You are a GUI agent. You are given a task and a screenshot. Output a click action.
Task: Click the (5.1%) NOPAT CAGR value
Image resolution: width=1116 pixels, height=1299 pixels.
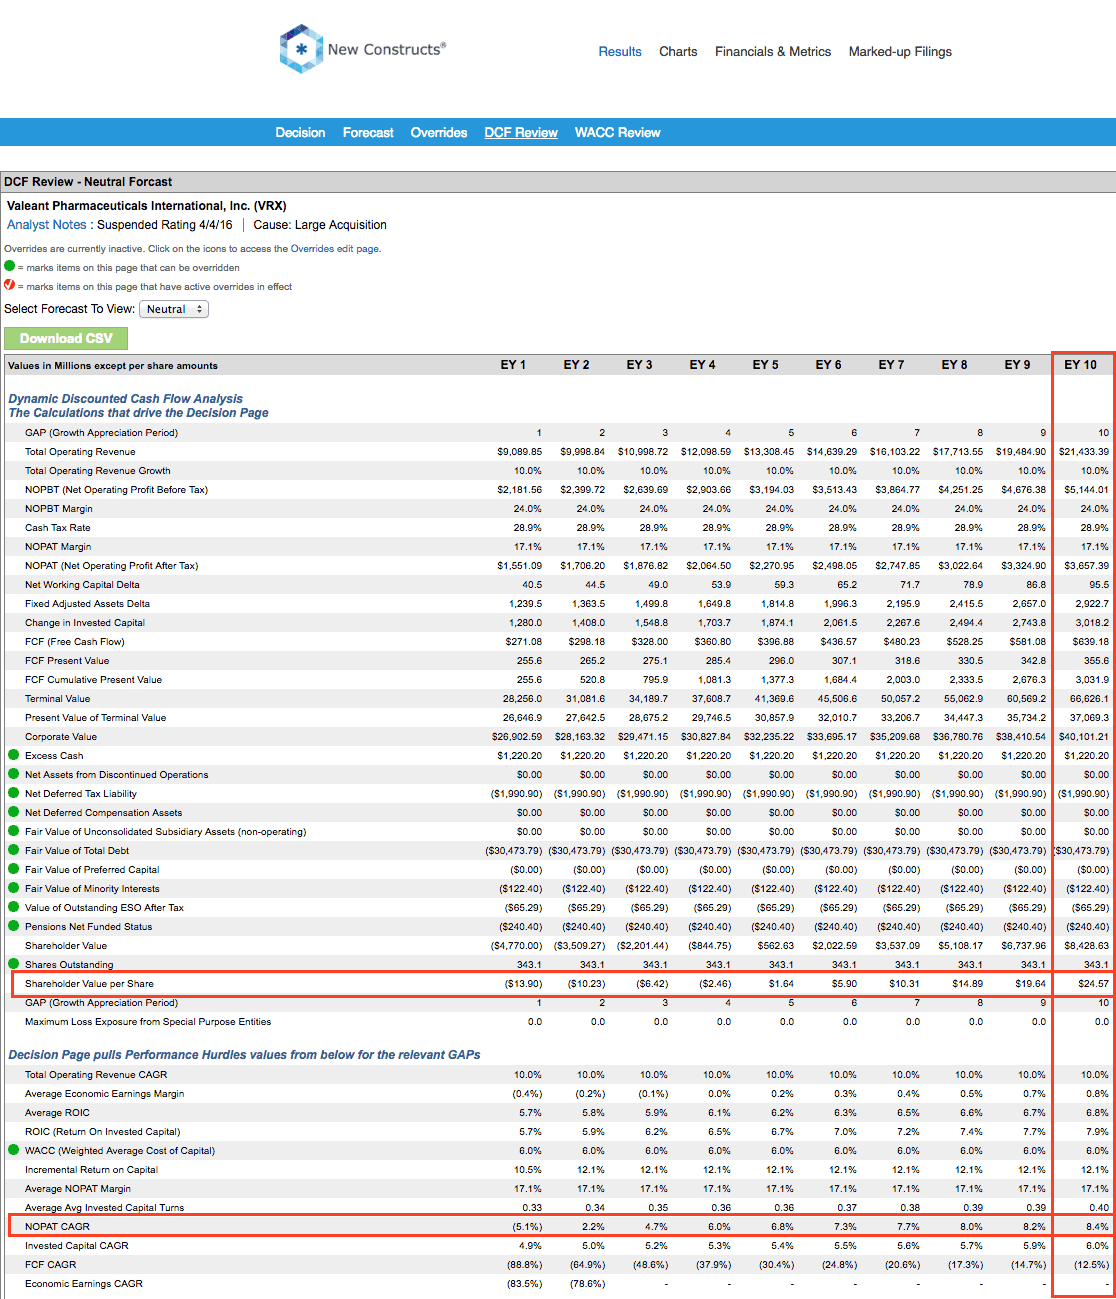[527, 1227]
